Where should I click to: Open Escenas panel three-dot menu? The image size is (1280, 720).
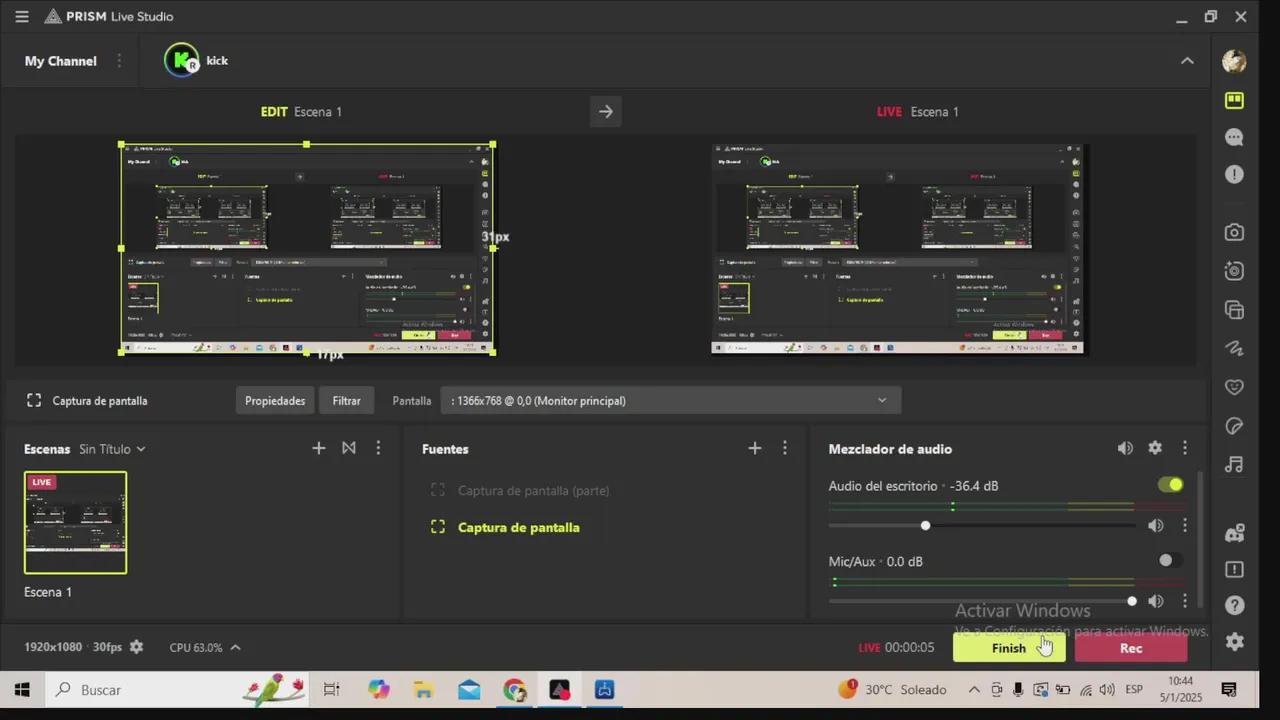(x=378, y=448)
